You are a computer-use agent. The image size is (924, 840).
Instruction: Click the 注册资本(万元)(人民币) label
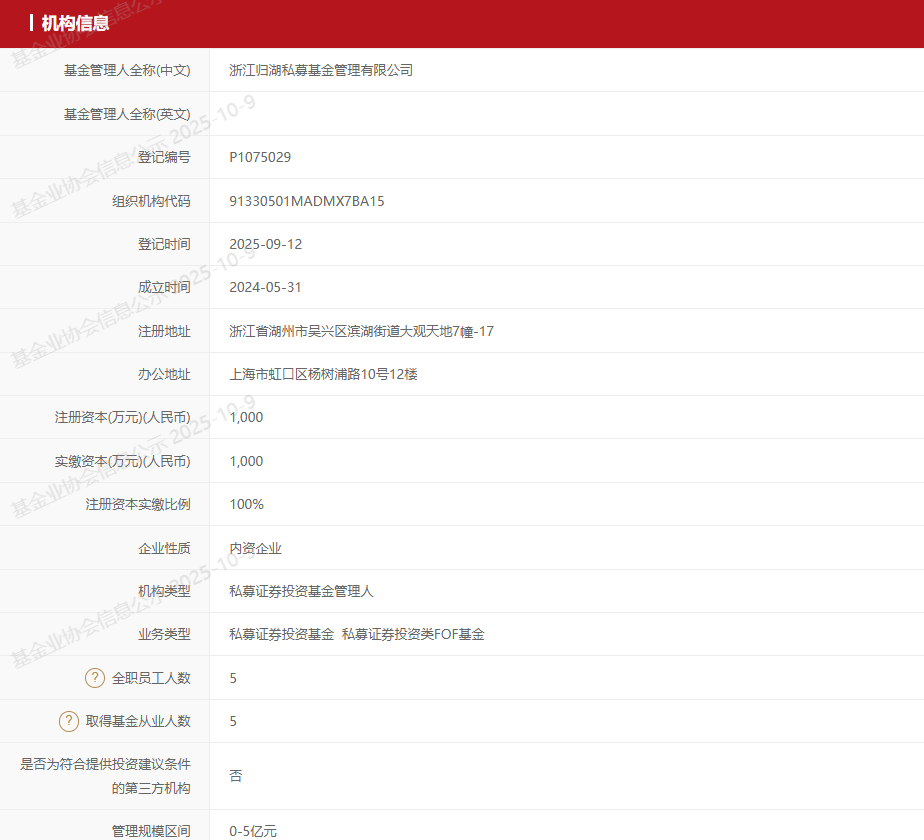(x=123, y=417)
